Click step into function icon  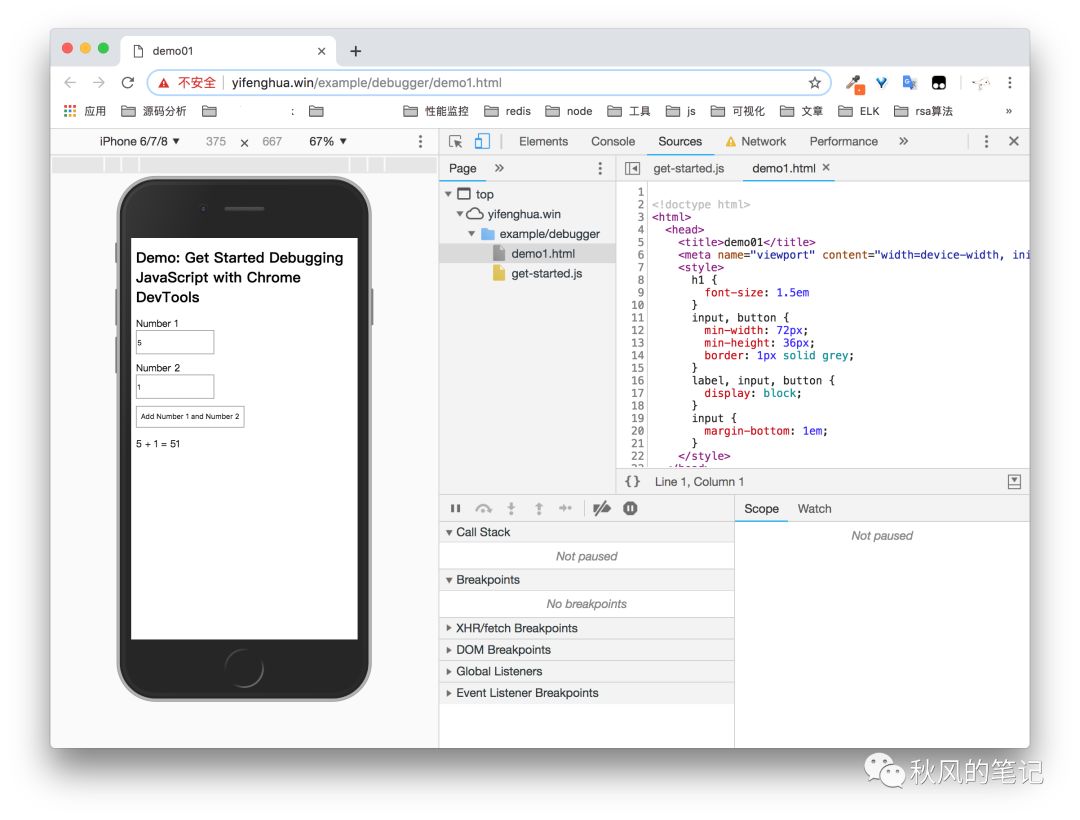click(x=511, y=509)
